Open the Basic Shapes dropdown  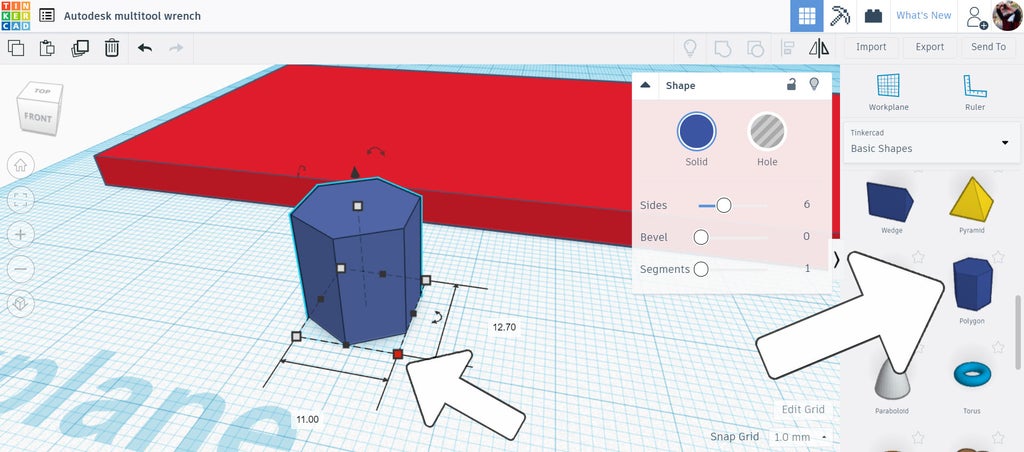(932, 142)
